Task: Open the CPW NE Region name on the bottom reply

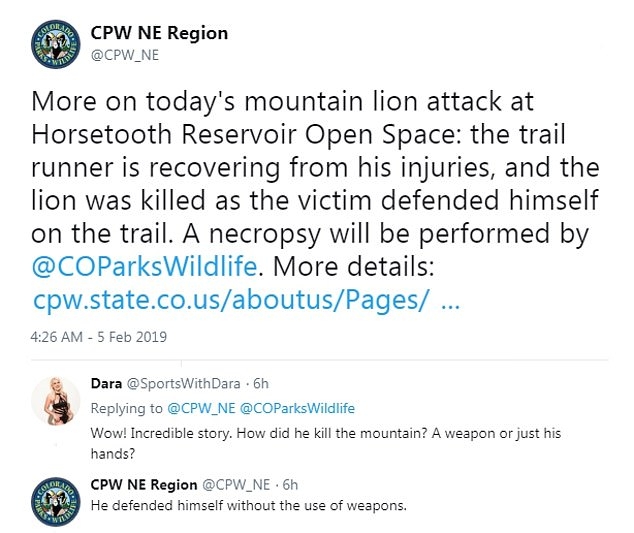Action: 143,484
